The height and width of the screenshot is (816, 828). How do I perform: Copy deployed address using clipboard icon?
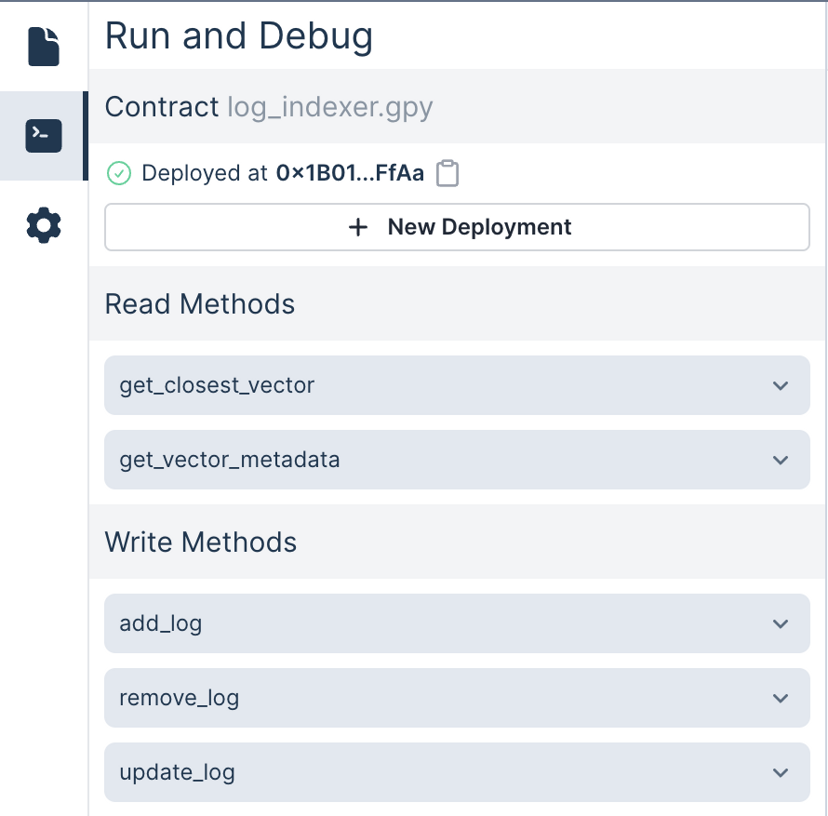(447, 173)
